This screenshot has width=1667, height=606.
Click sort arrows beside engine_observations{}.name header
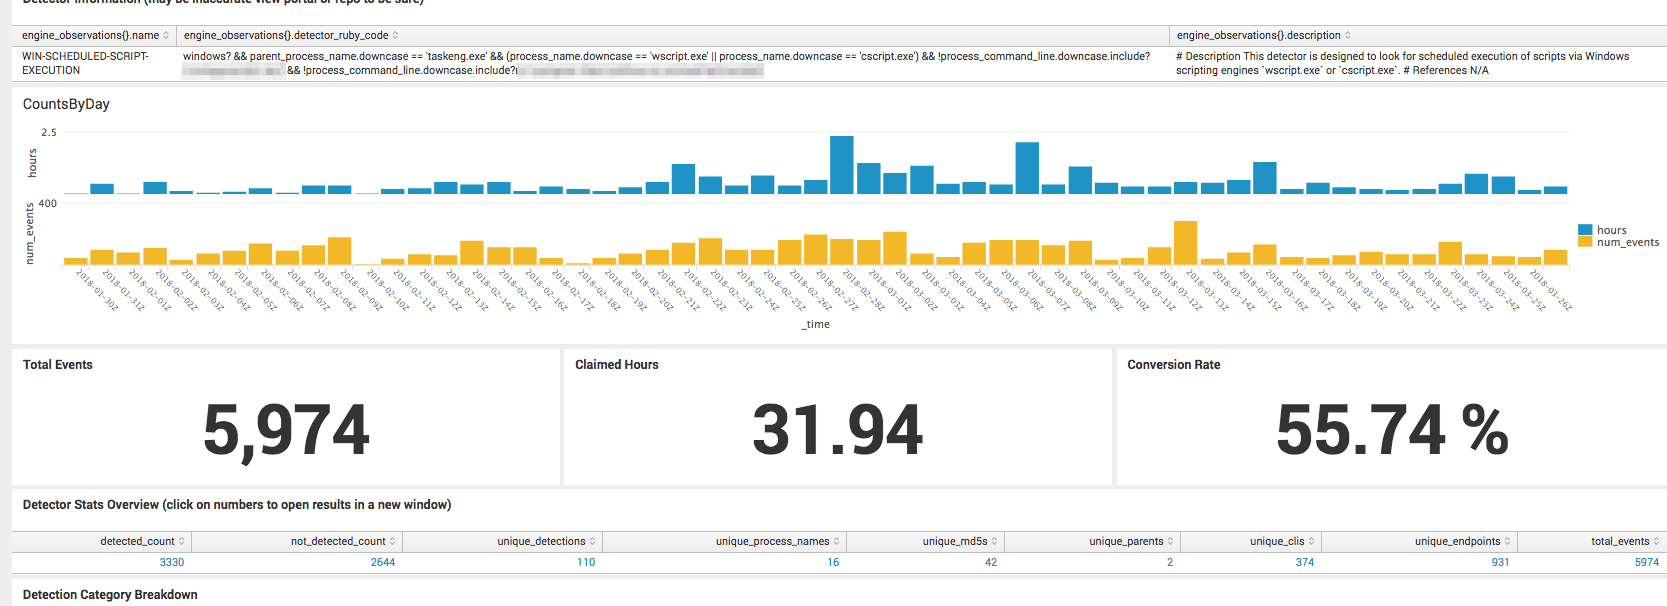166,36
